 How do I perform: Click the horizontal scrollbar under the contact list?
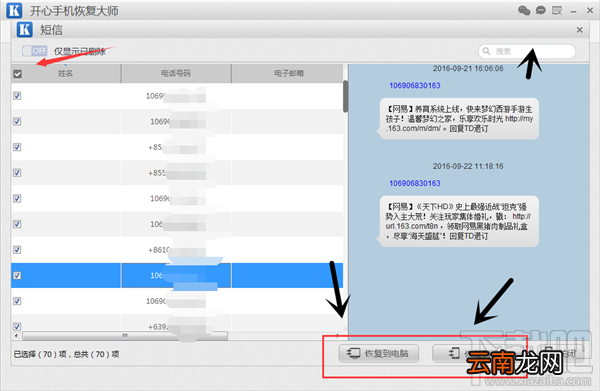coord(125,336)
